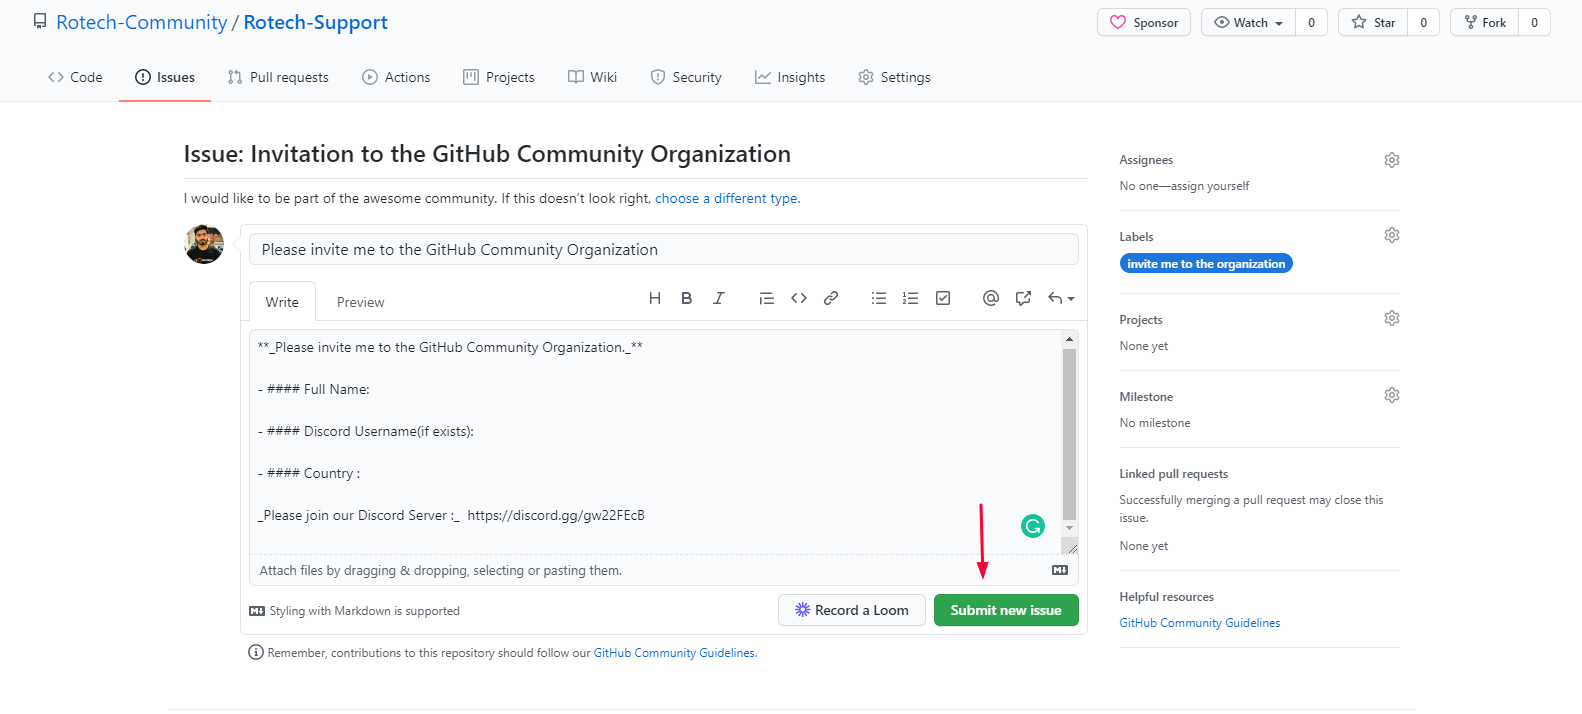Viewport: 1582px width, 714px height.
Task: Open Milestone gear settings
Action: pos(1392,395)
